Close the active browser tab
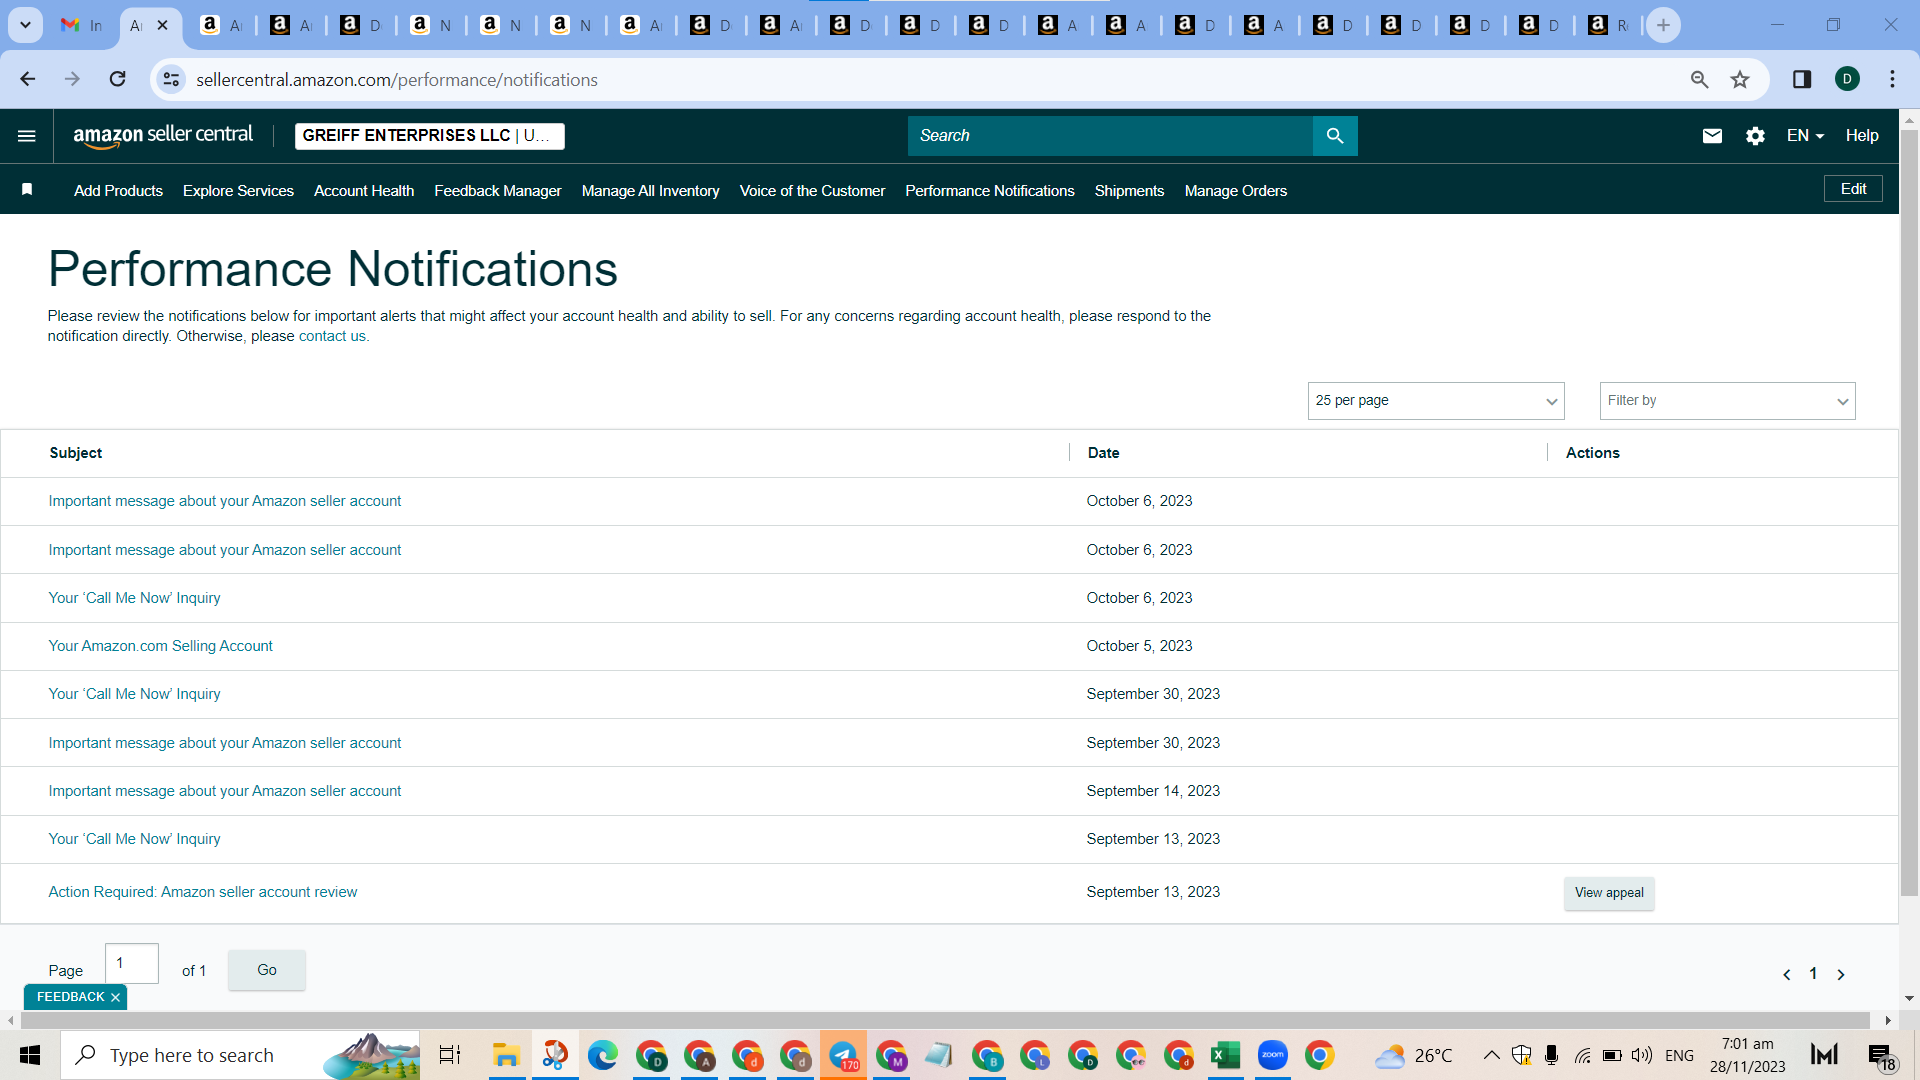 tap(163, 25)
